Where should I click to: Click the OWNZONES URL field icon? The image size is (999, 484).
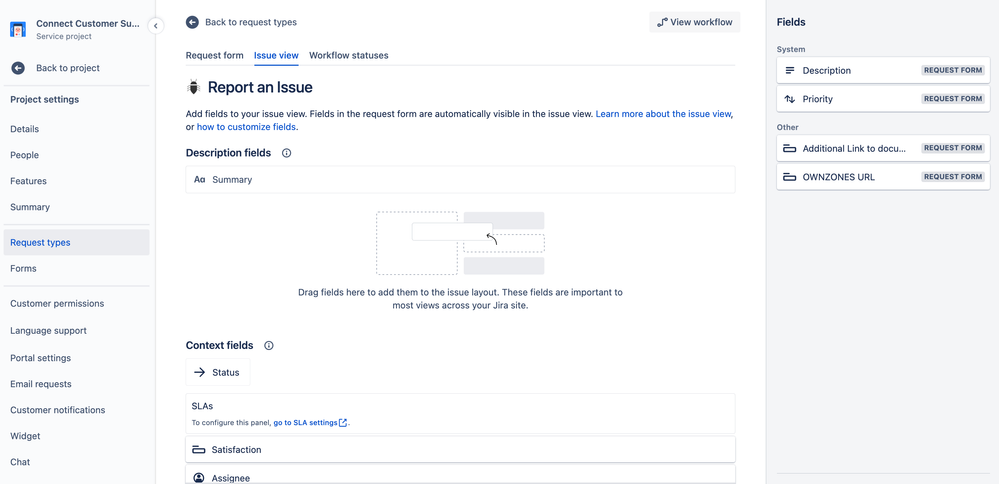[x=790, y=176]
